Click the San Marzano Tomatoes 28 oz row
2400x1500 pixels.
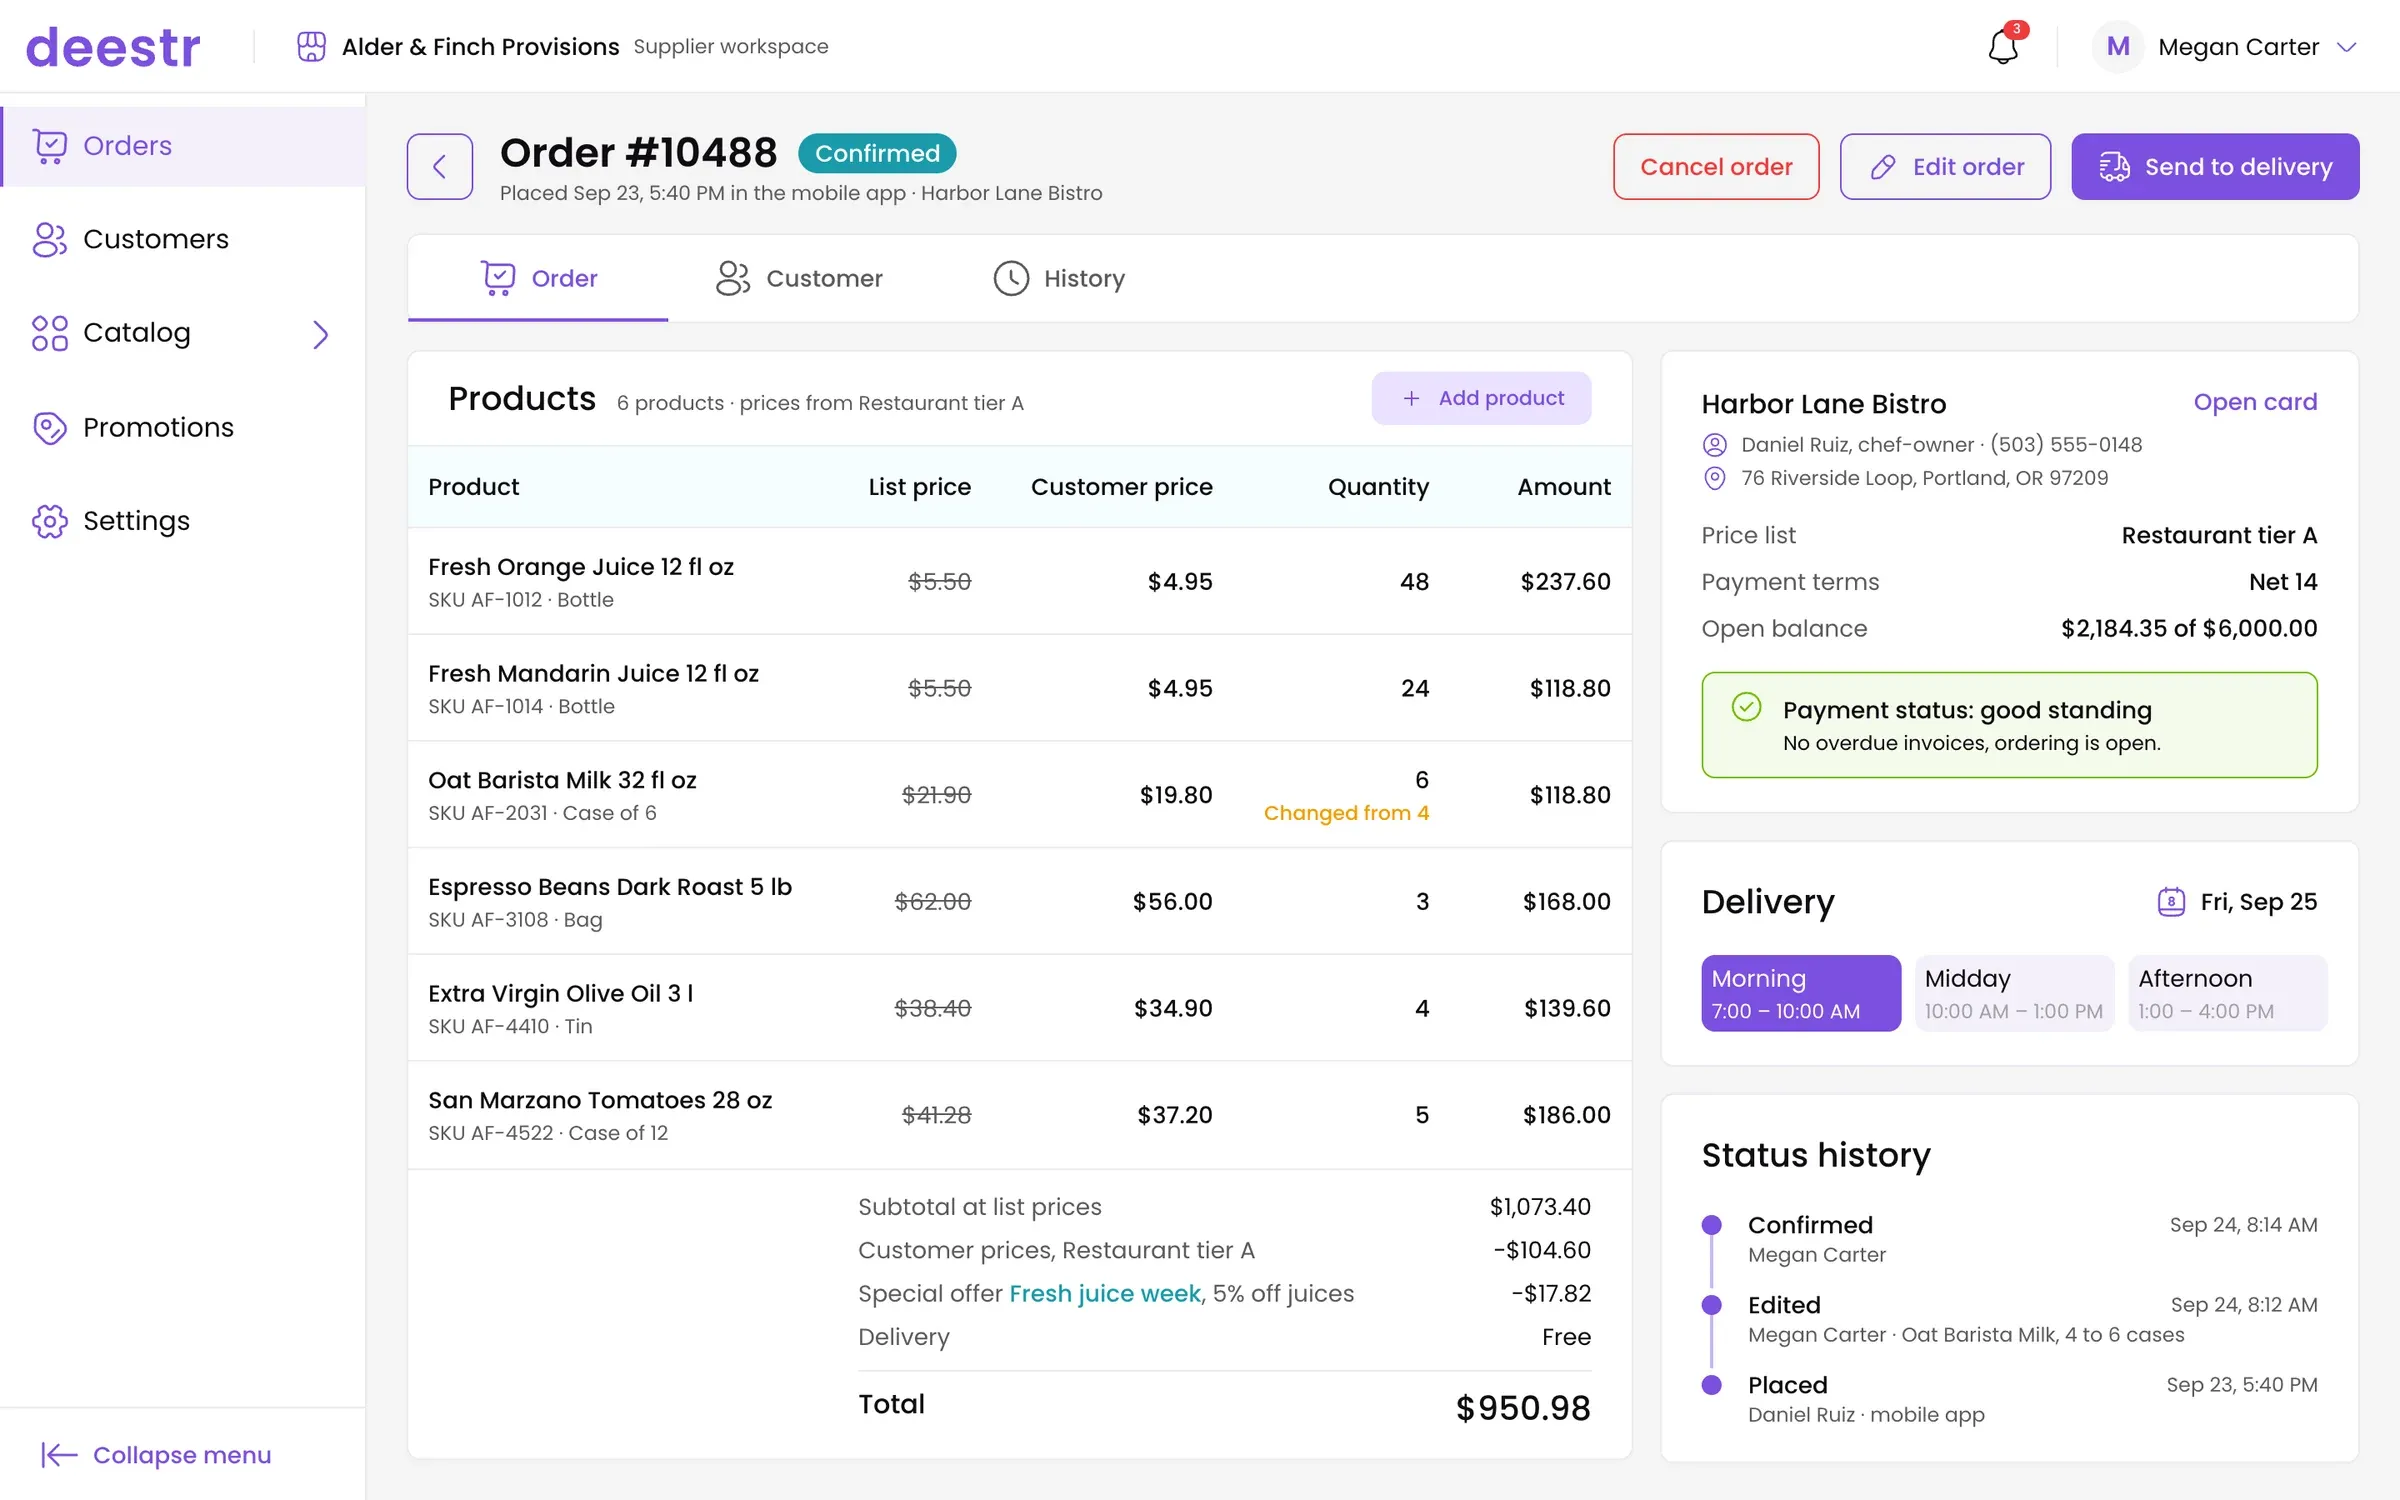point(1019,1115)
